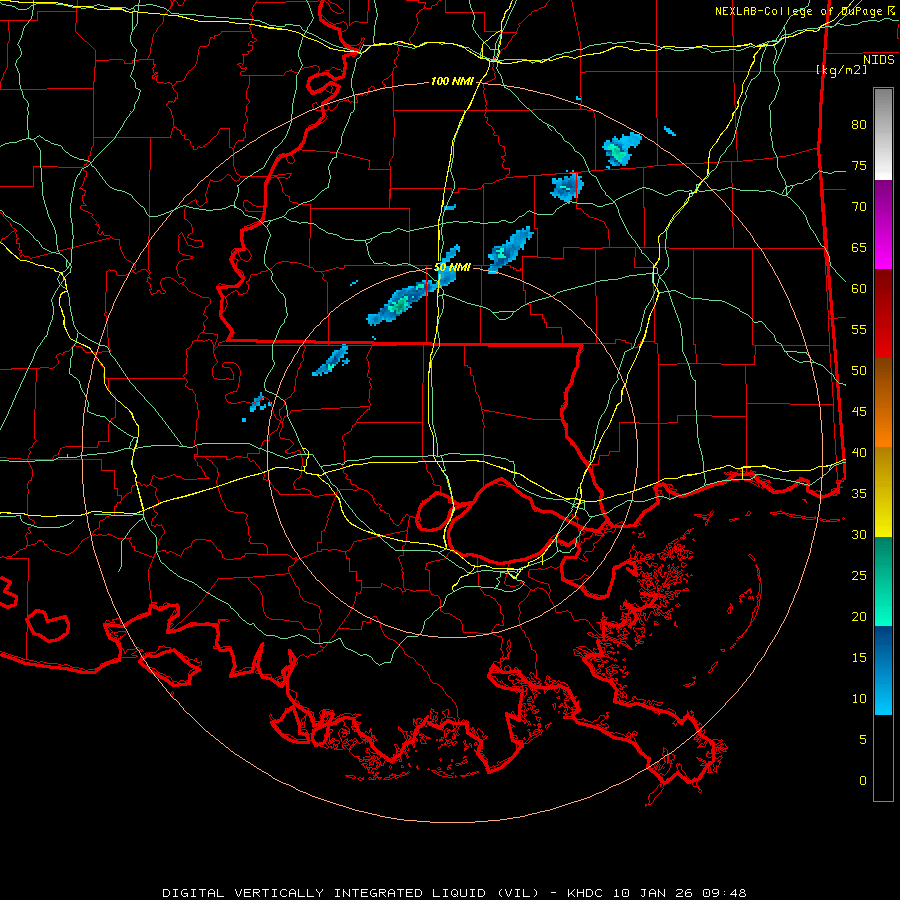Click the yellow segment of the color bar
The image size is (900, 900).
(x=883, y=492)
